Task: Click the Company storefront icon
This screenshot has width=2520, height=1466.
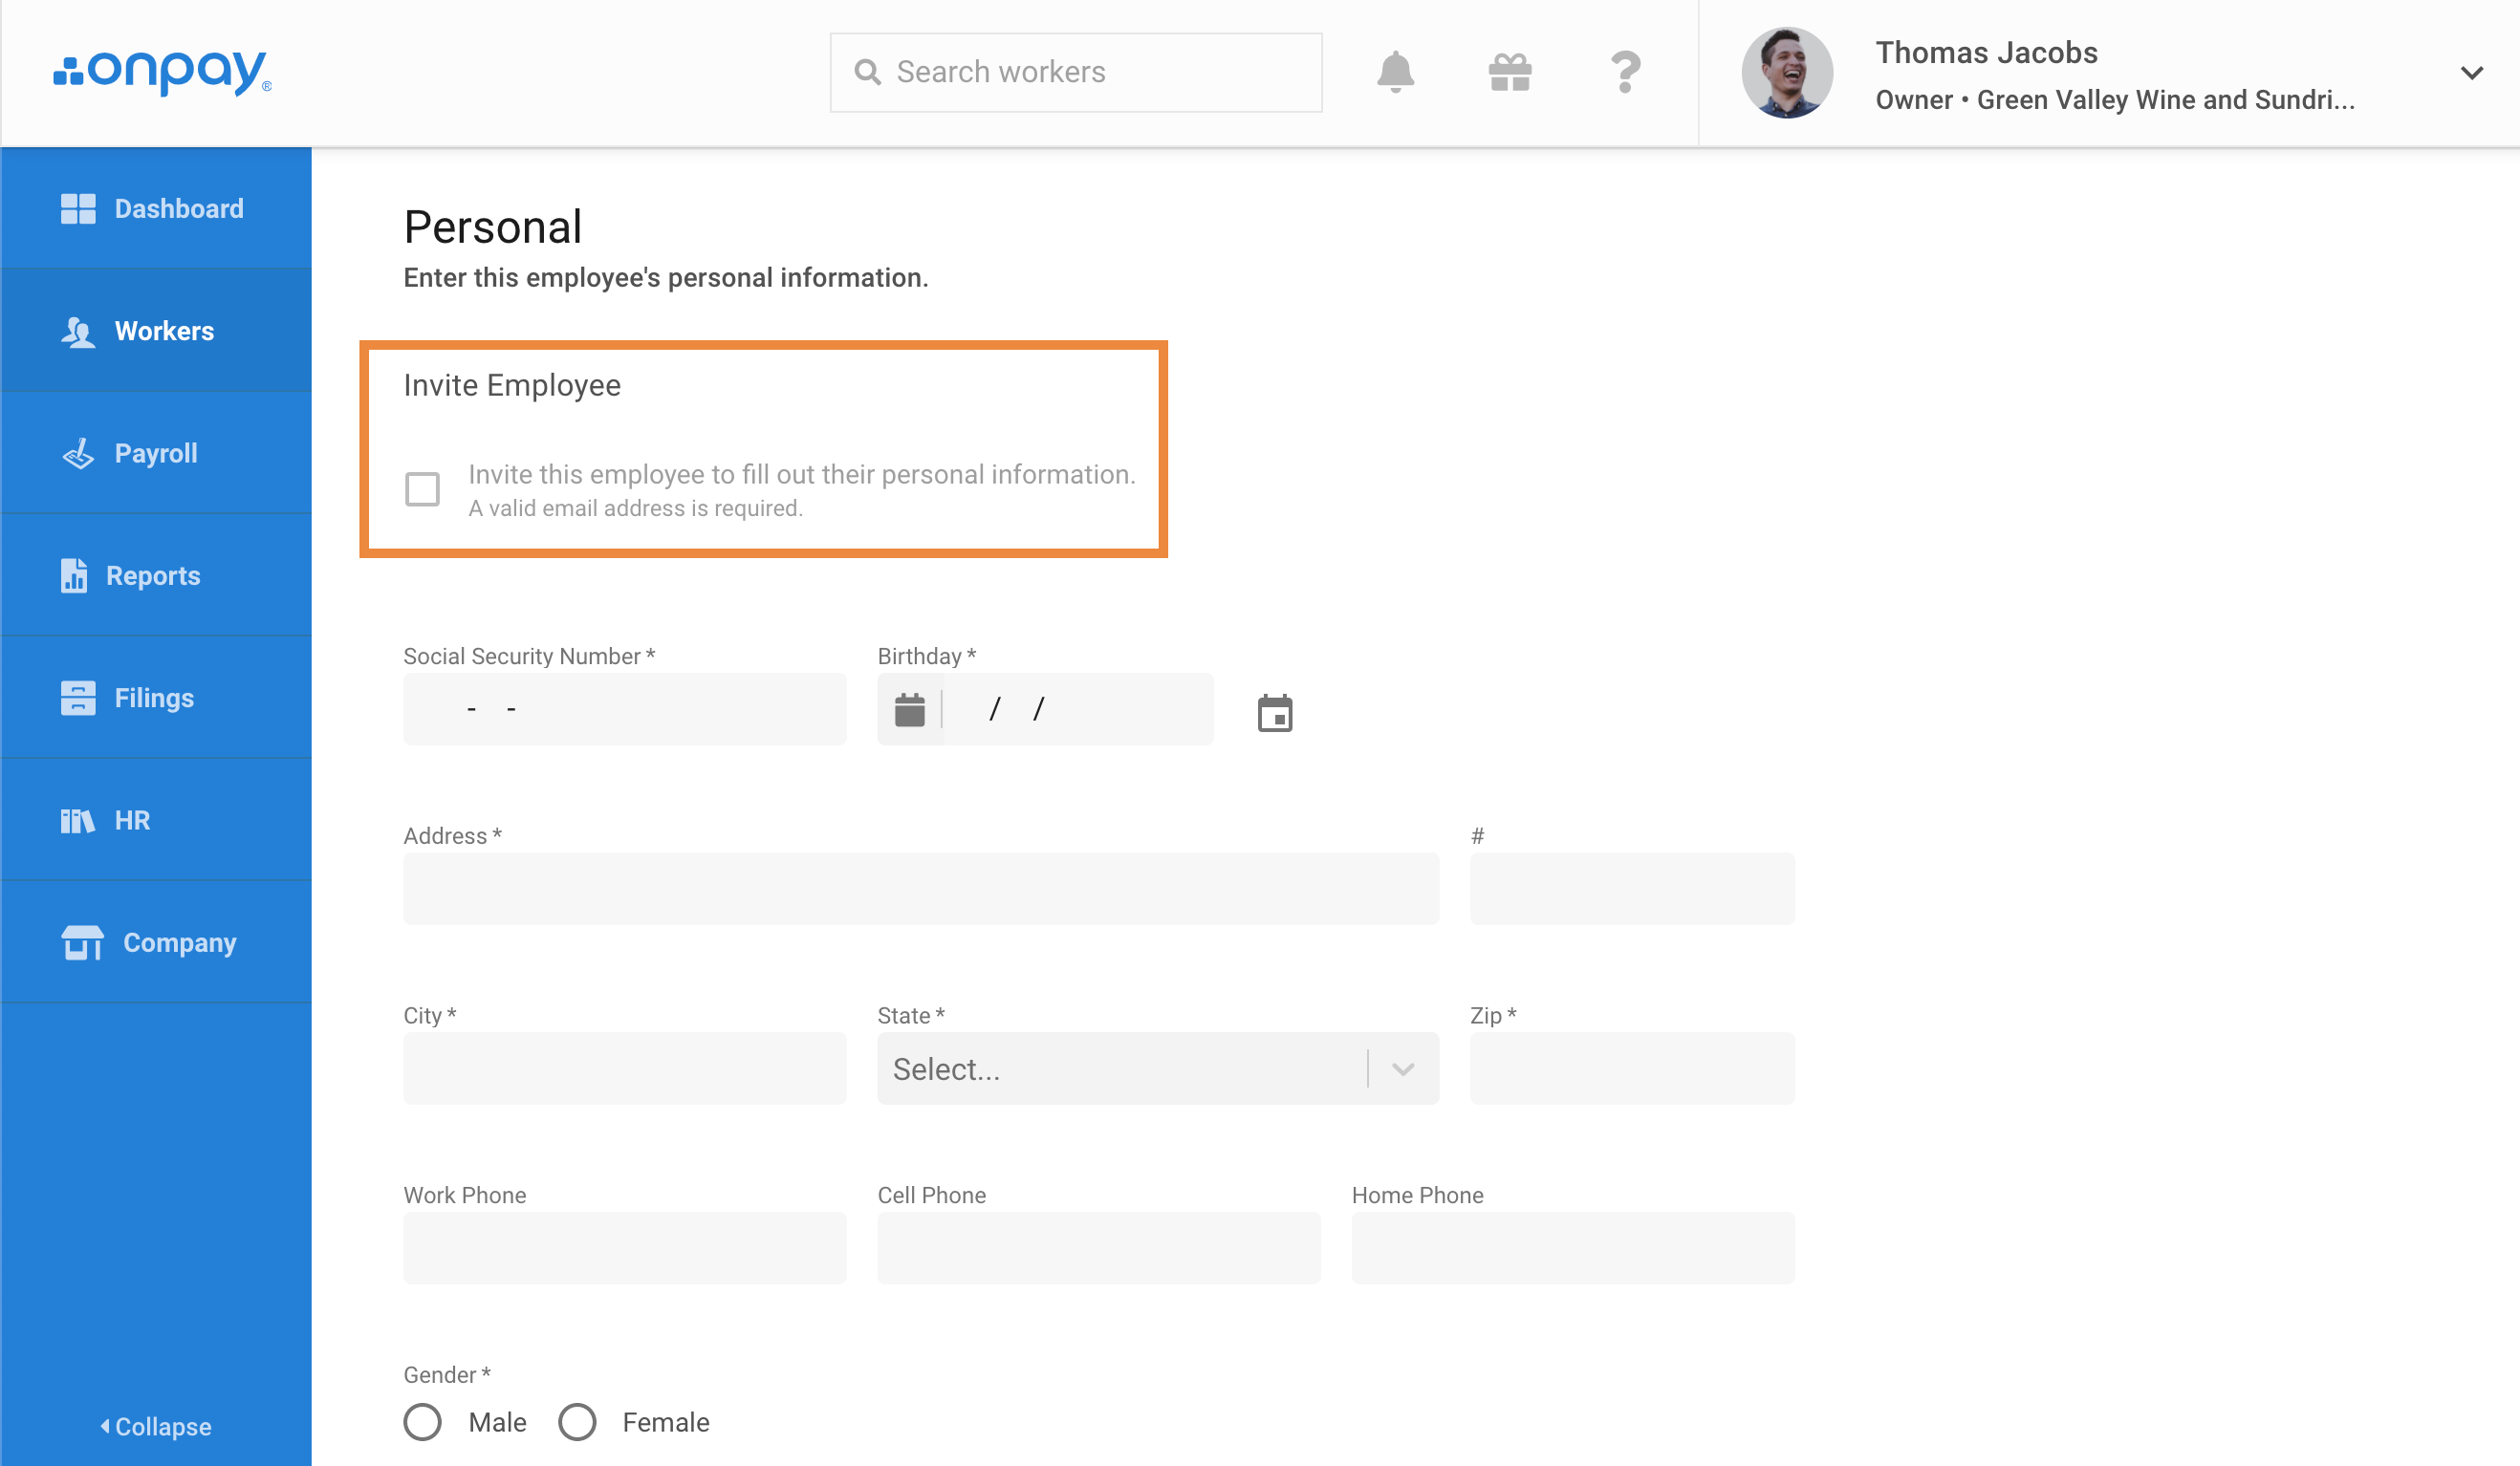Action: point(82,942)
